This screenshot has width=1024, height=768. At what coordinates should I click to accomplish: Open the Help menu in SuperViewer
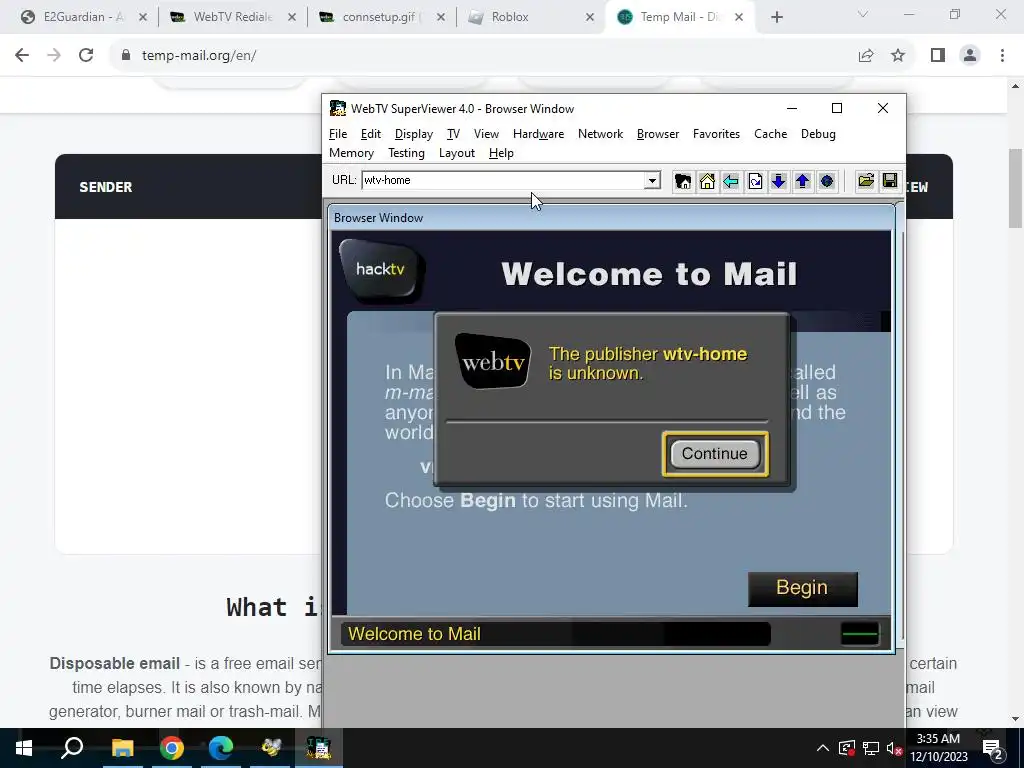click(501, 153)
